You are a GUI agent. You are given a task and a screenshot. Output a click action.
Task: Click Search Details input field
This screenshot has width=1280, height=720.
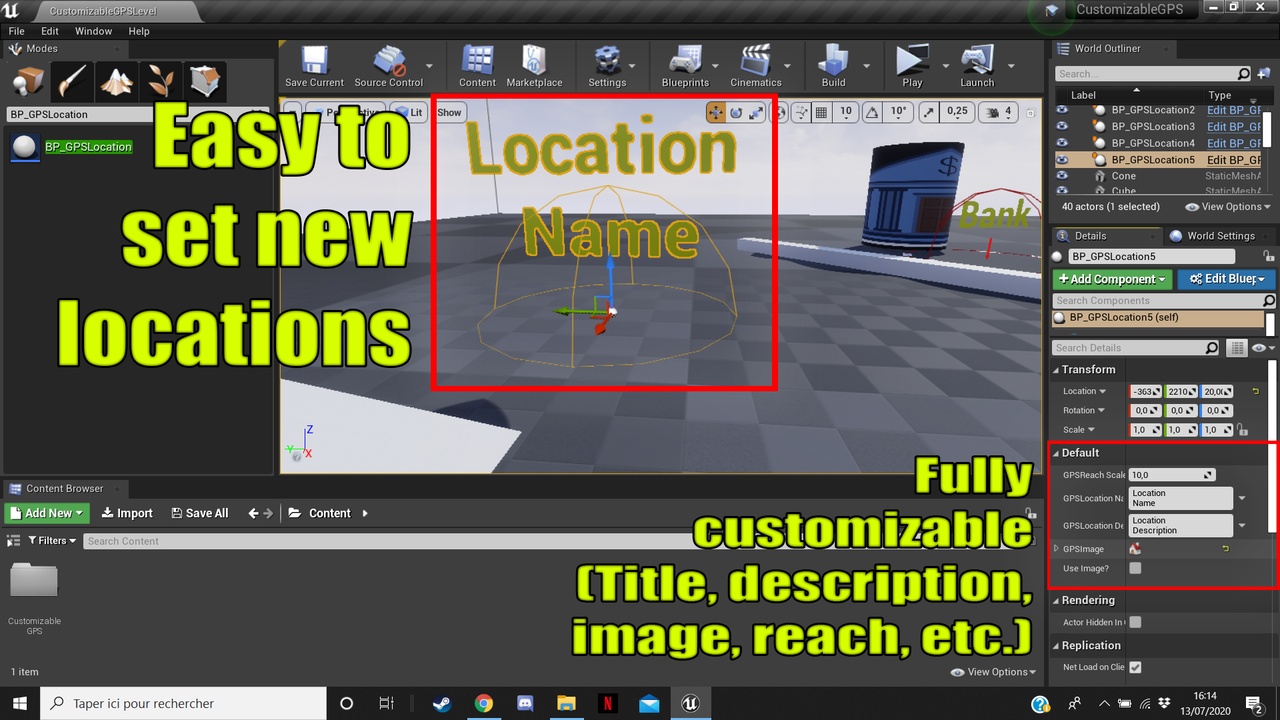tap(1137, 348)
